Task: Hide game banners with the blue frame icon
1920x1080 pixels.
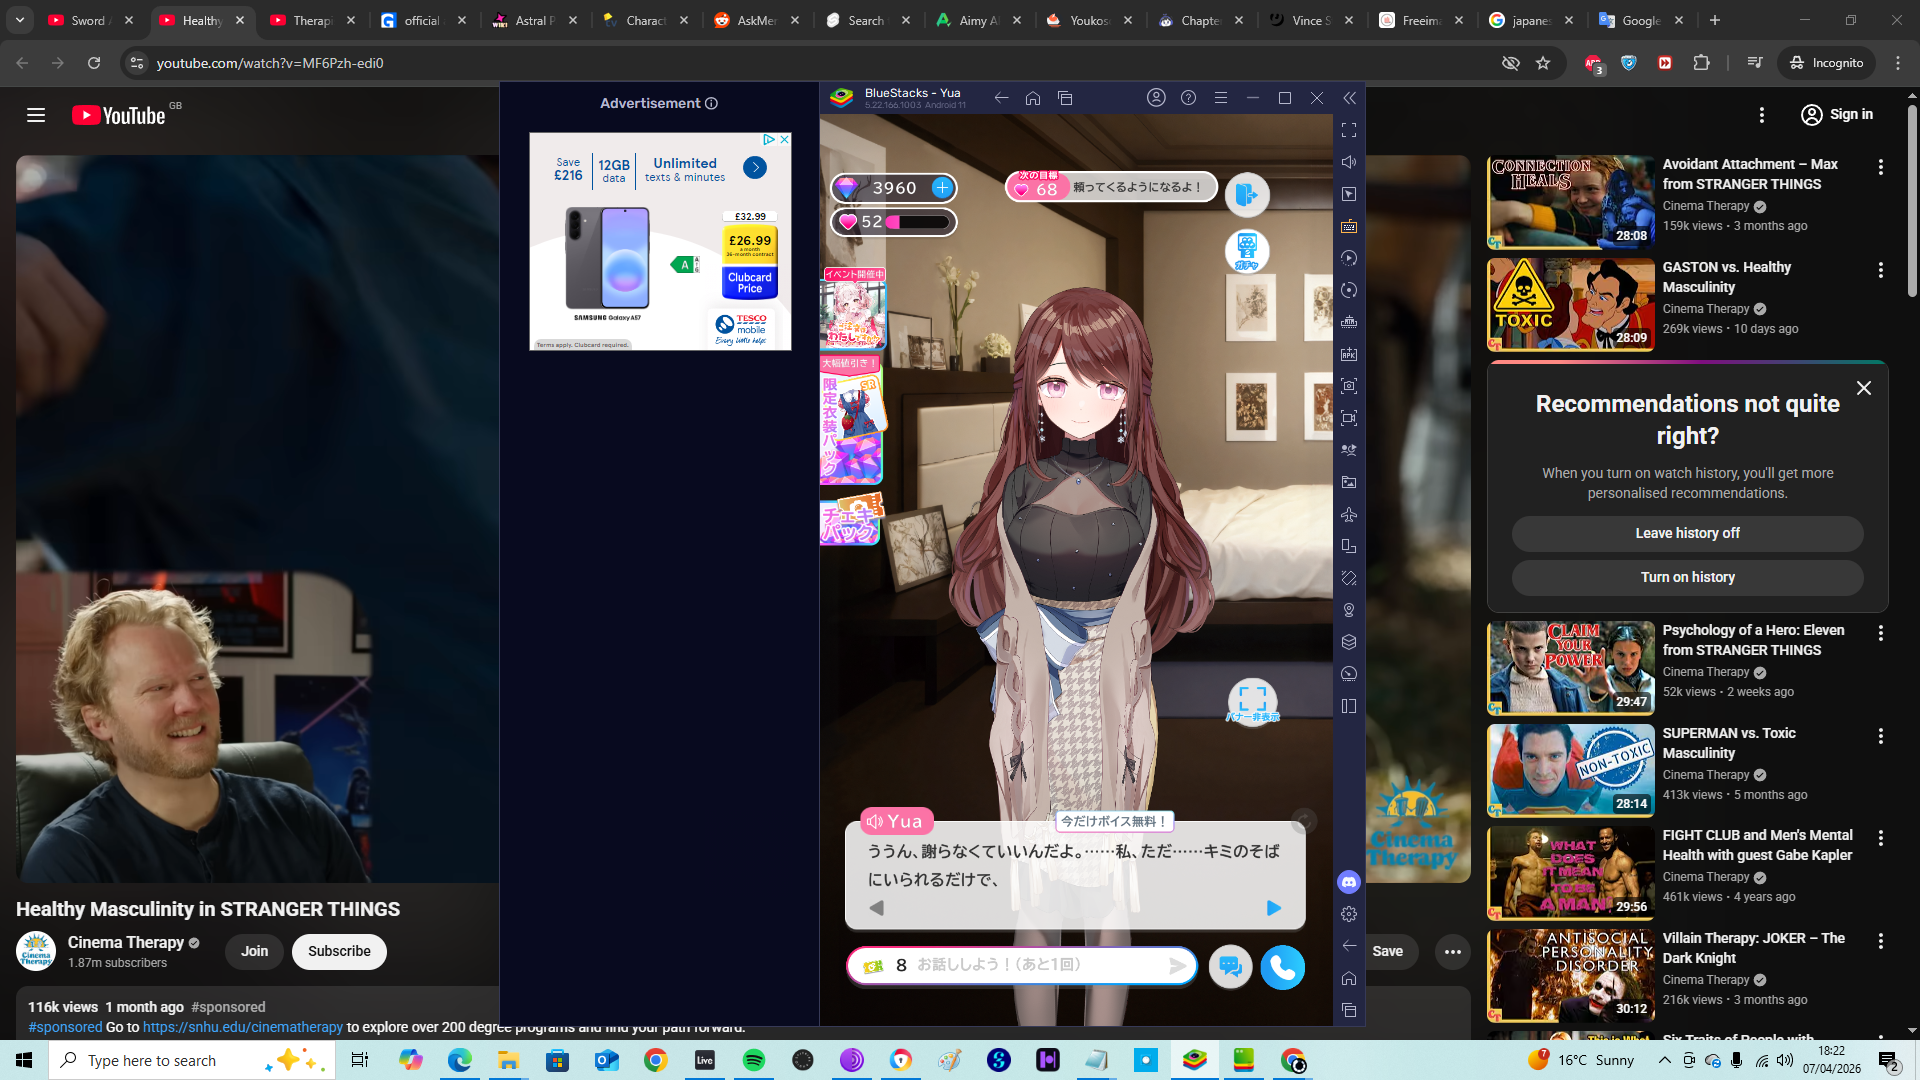Action: click(1252, 700)
